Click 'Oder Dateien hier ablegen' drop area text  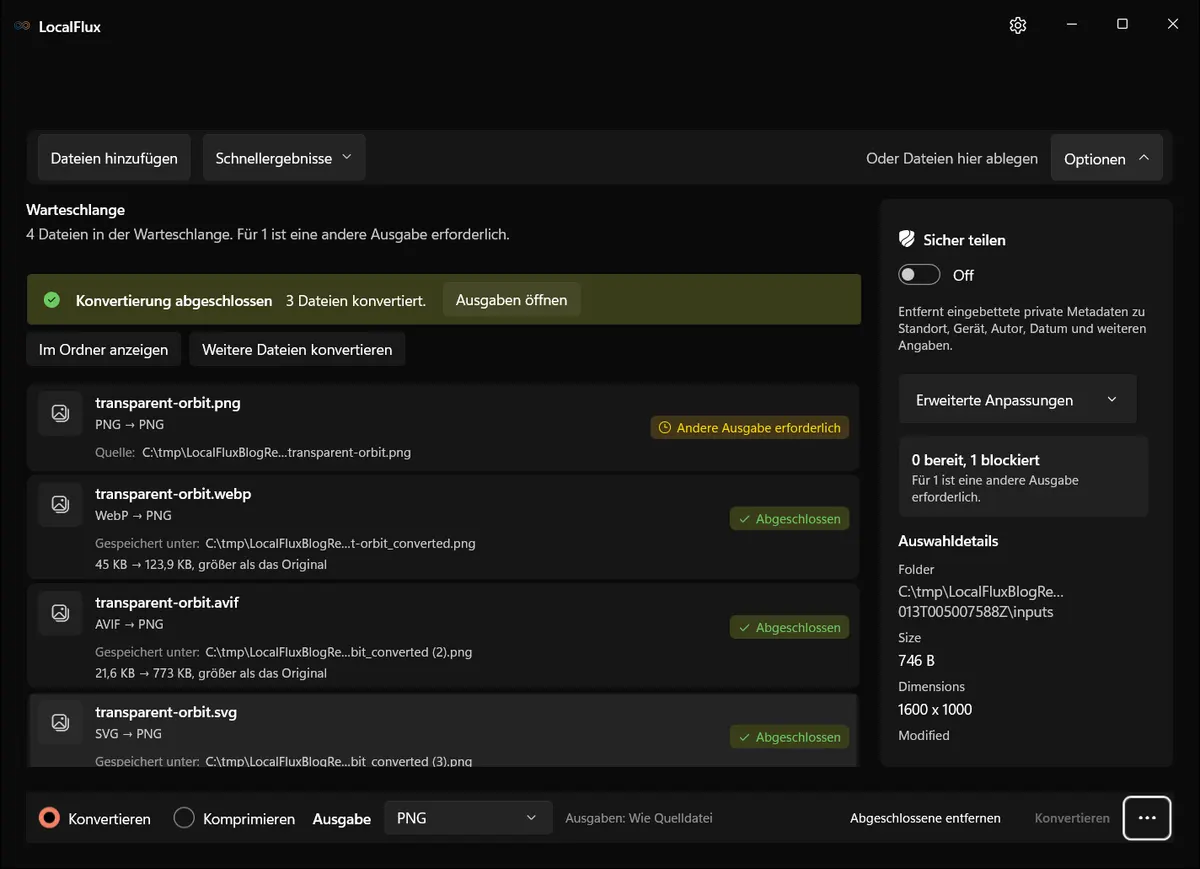tap(952, 158)
